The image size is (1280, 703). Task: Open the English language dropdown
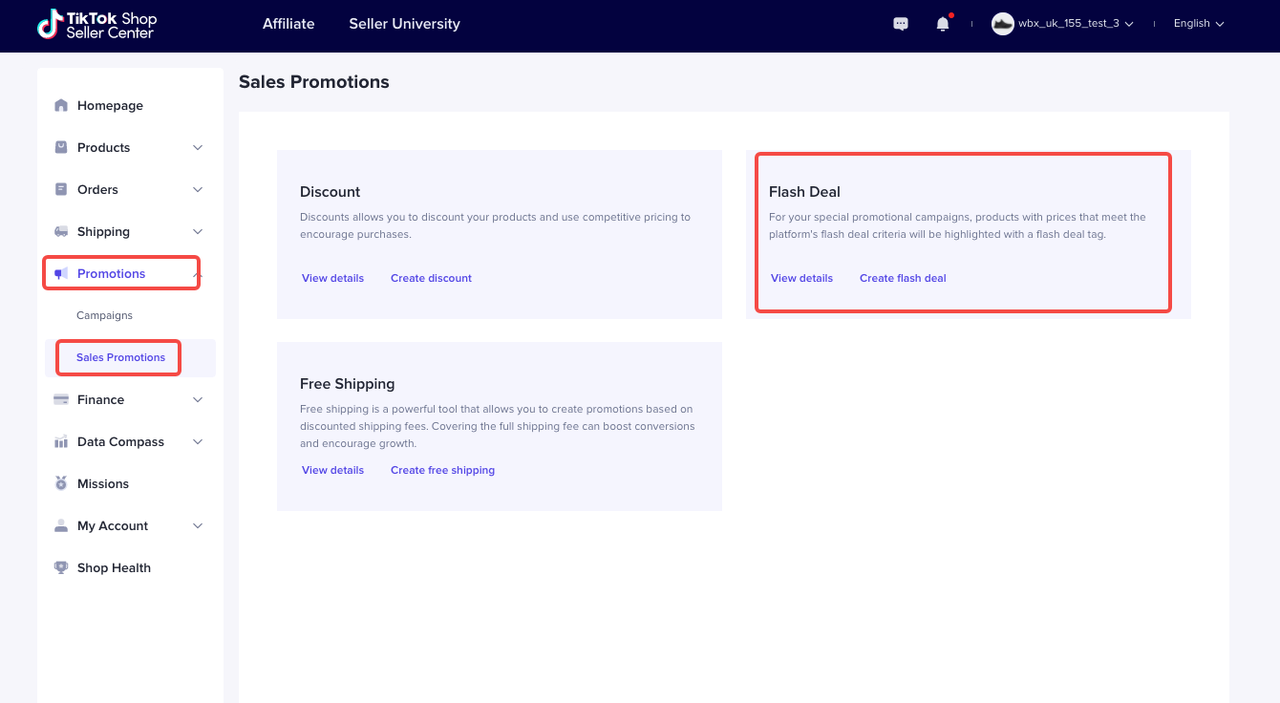(x=1198, y=24)
